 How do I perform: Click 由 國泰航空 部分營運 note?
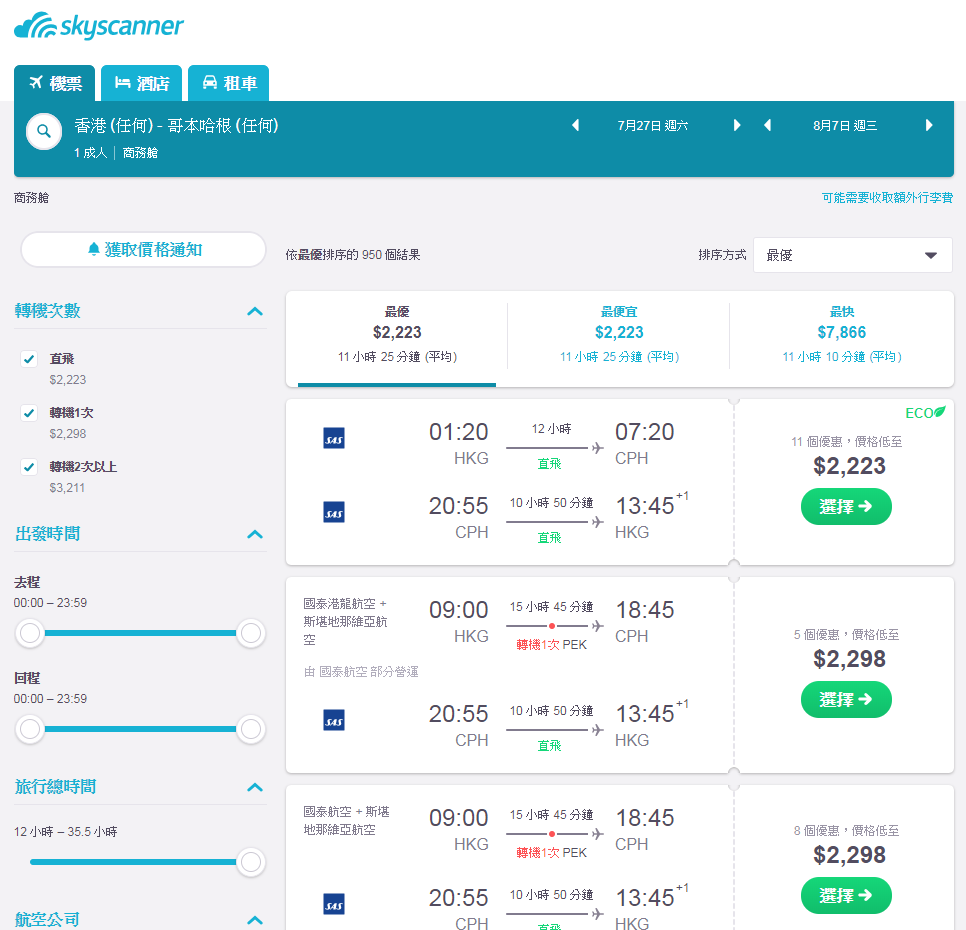tap(361, 672)
